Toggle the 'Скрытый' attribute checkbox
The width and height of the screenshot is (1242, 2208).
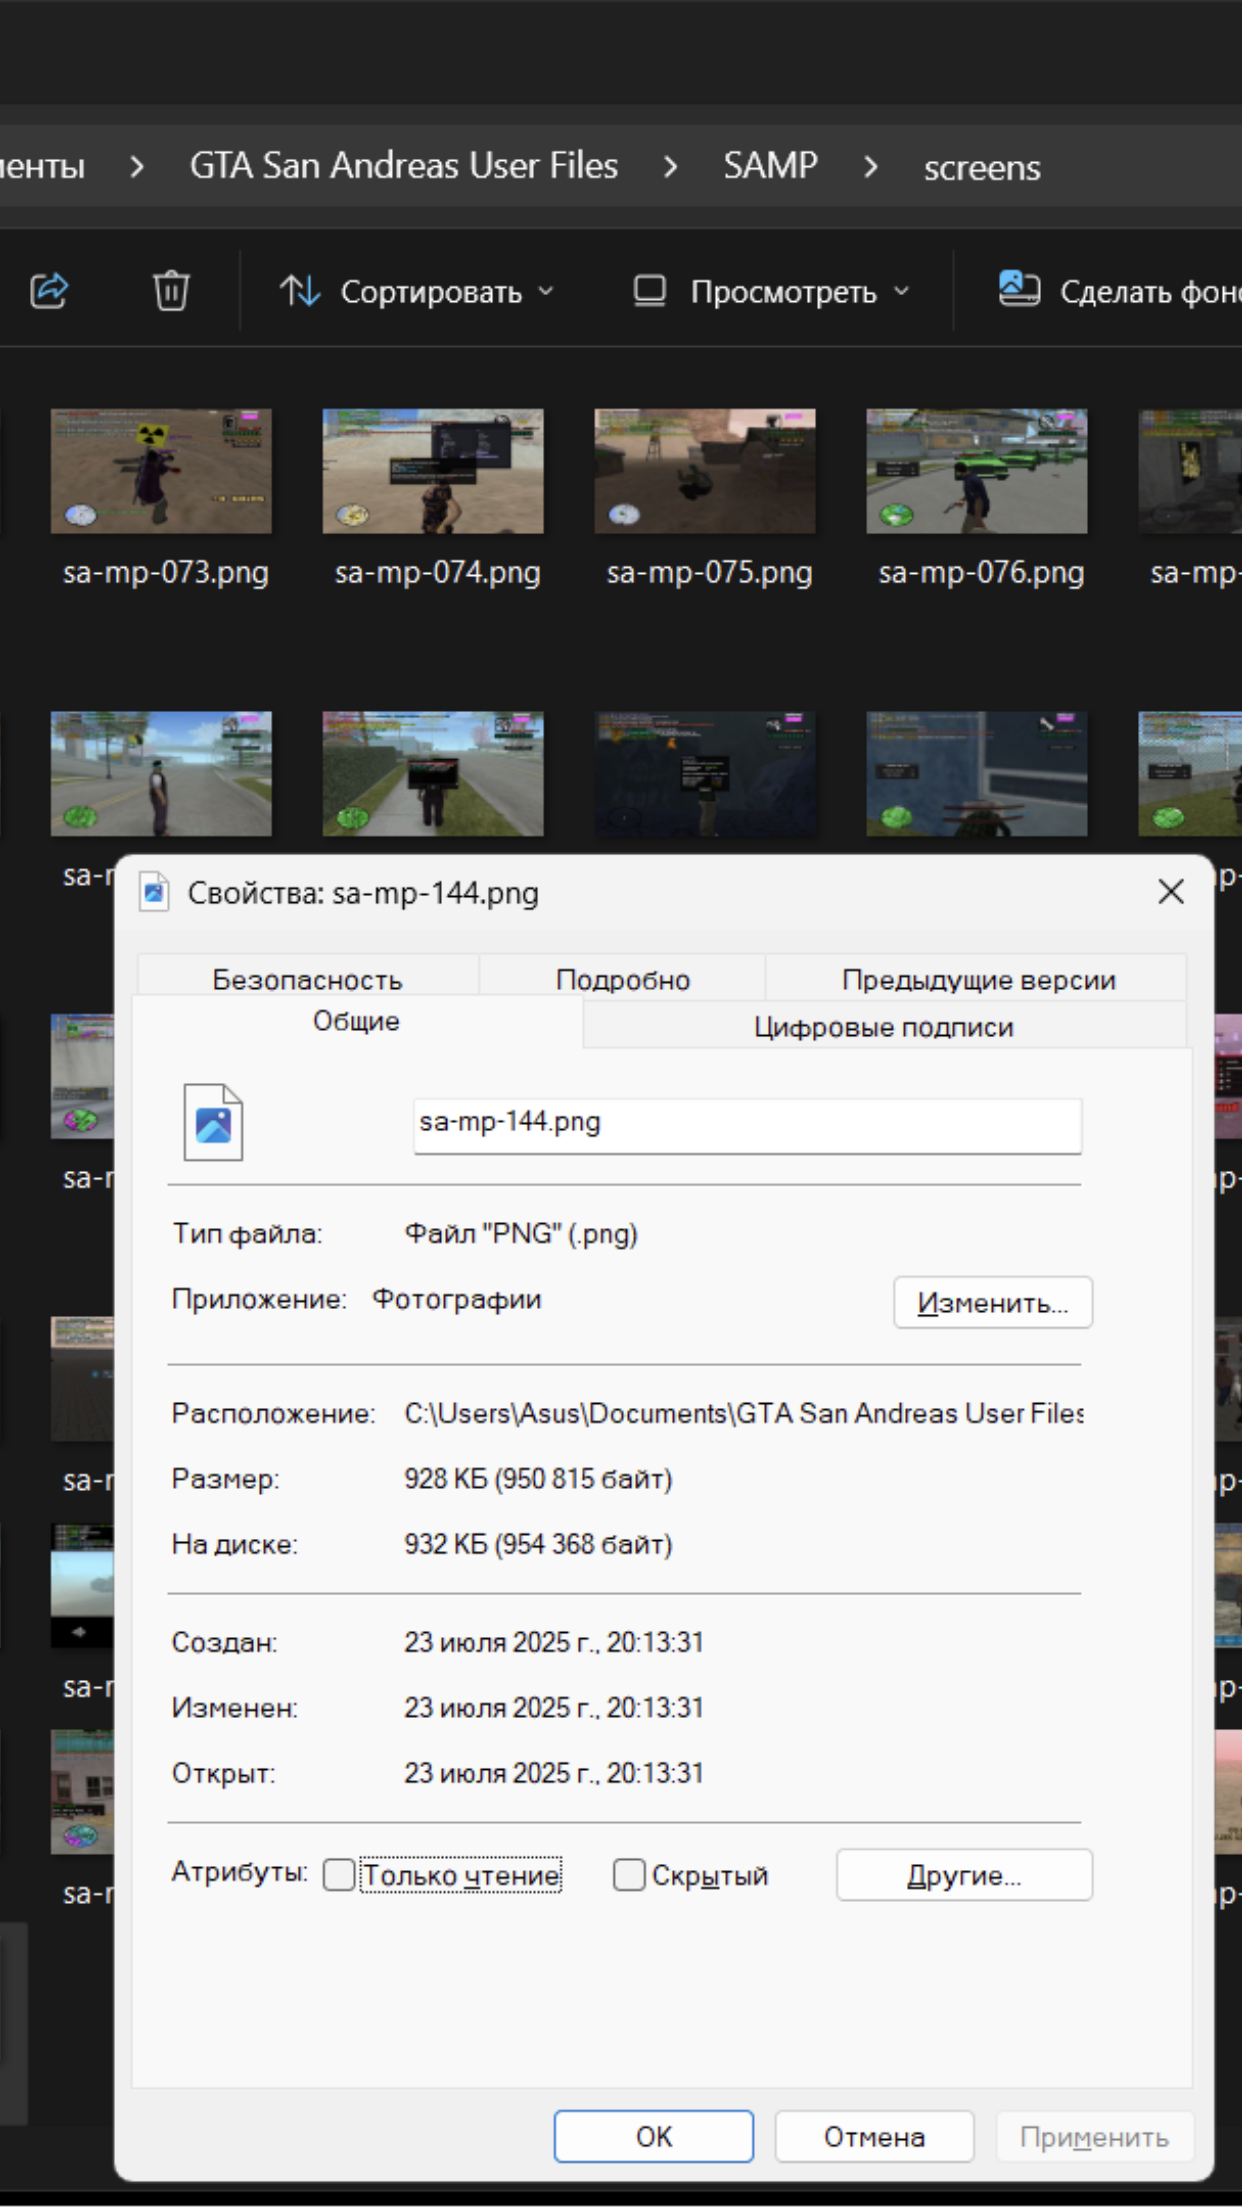(x=629, y=1875)
